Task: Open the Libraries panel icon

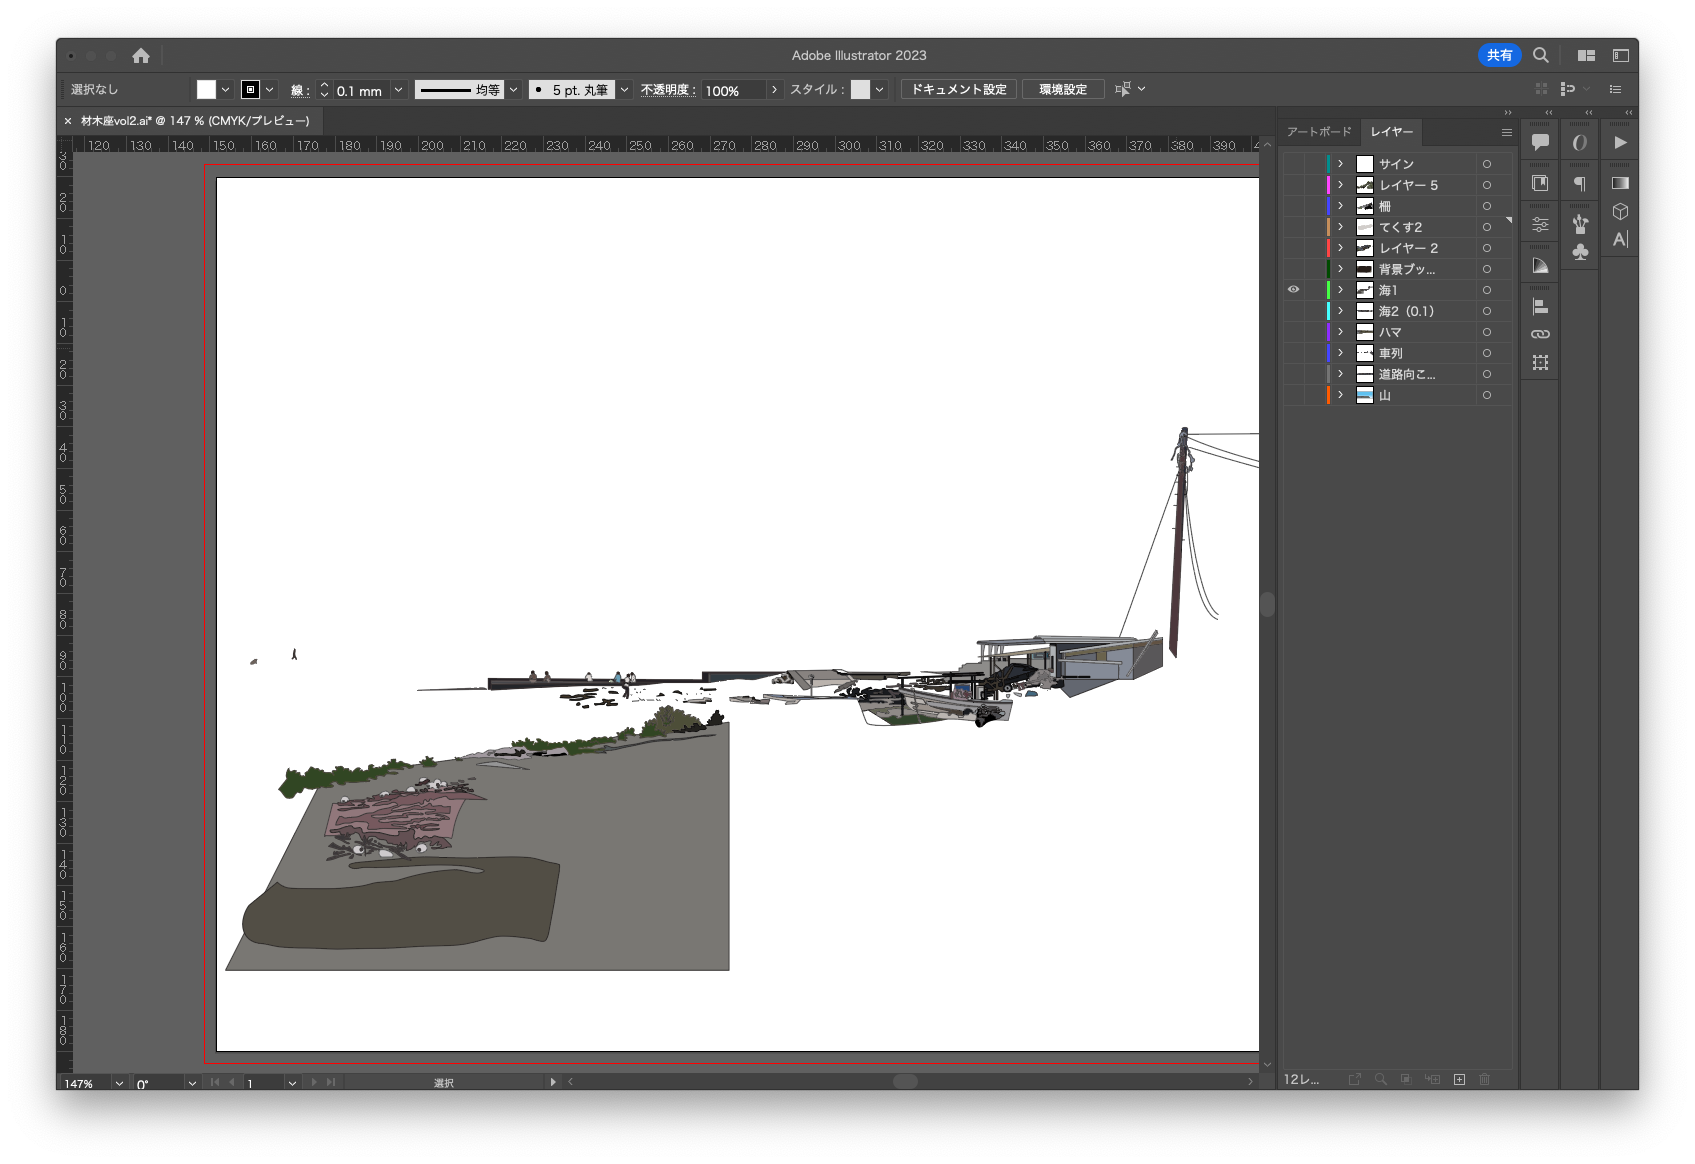Action: click(x=1540, y=183)
